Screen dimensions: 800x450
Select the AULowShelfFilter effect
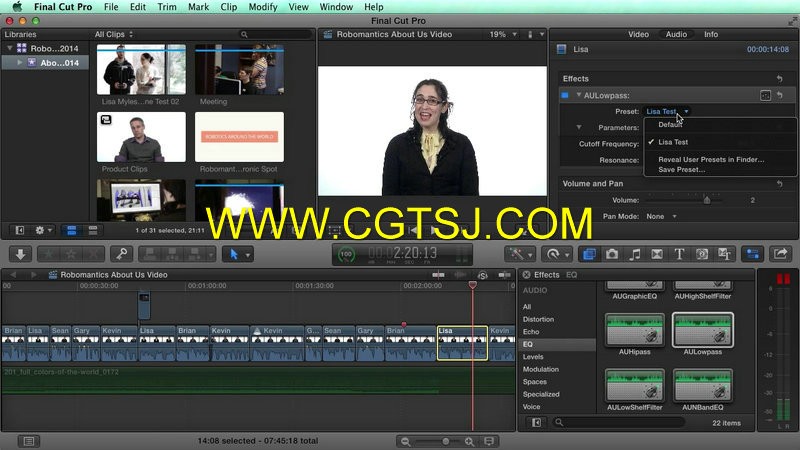point(635,386)
